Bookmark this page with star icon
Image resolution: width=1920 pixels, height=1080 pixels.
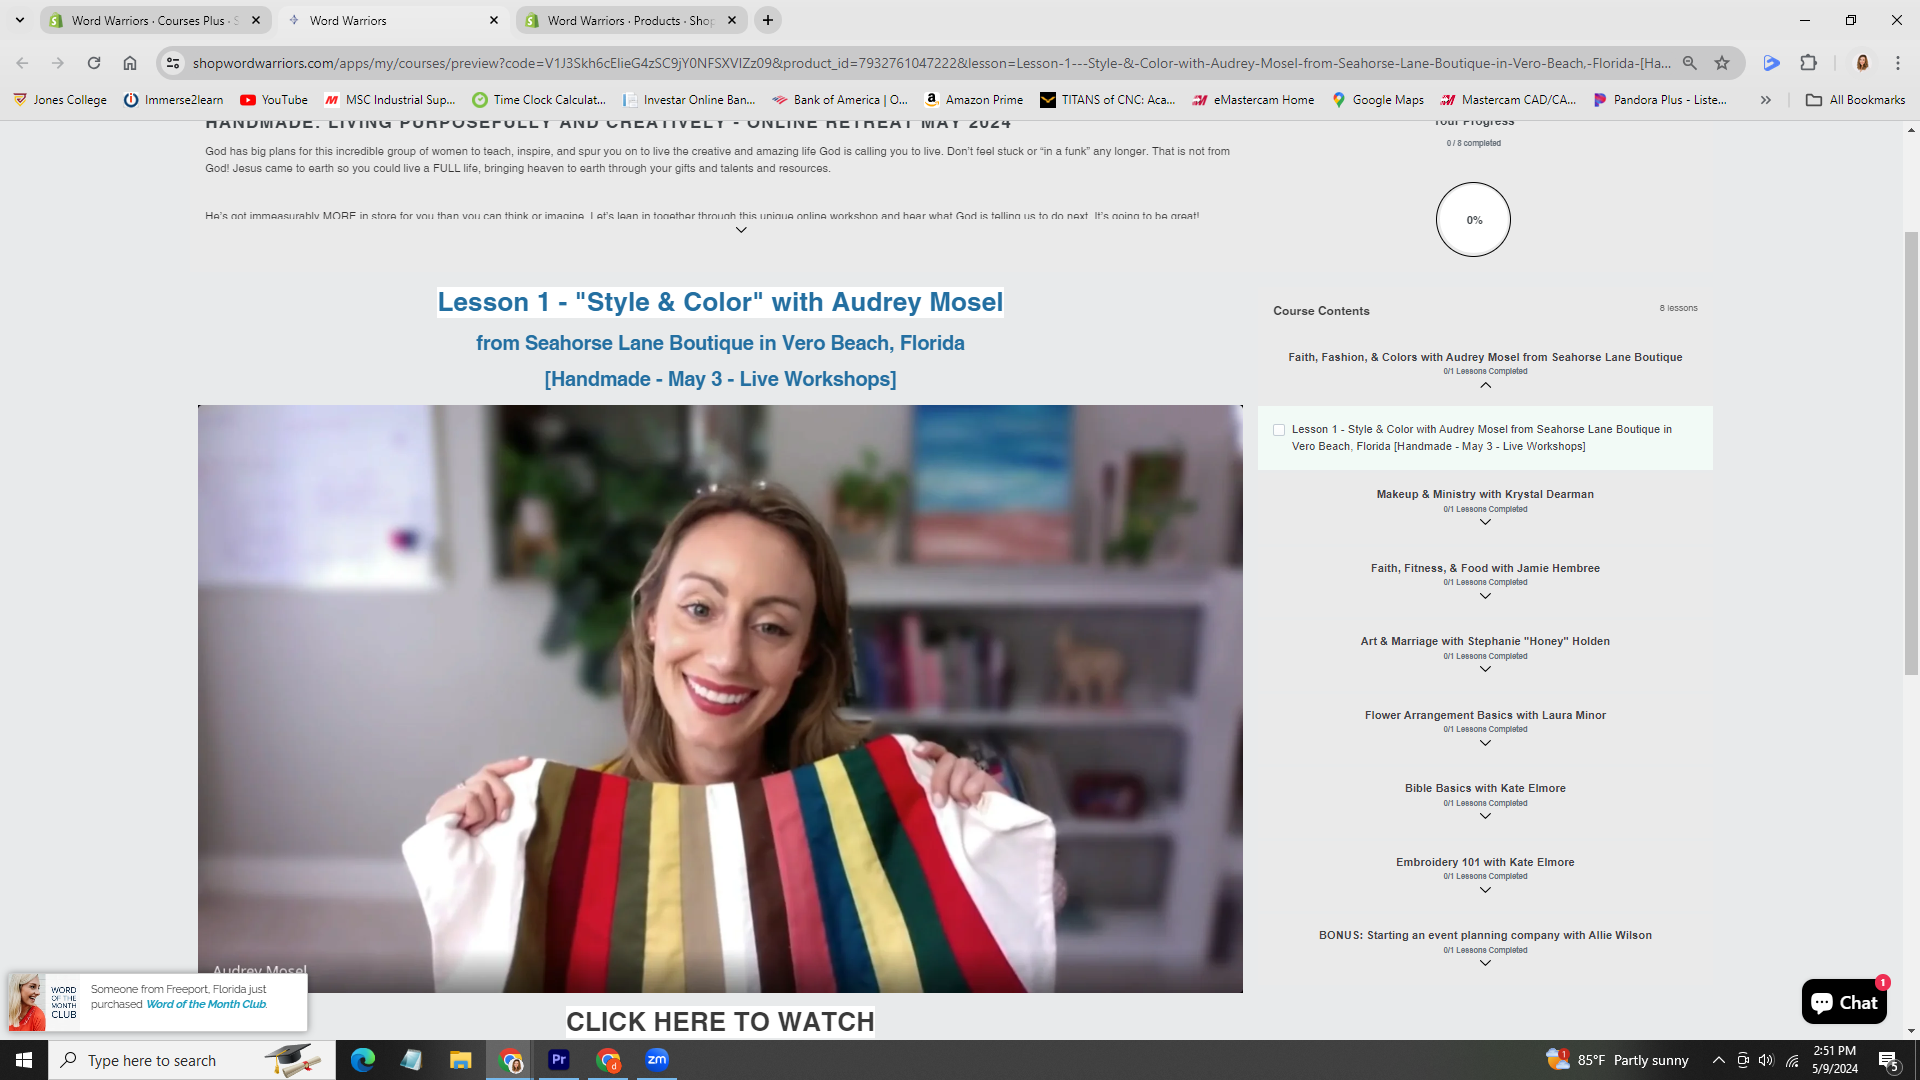coord(1722,63)
